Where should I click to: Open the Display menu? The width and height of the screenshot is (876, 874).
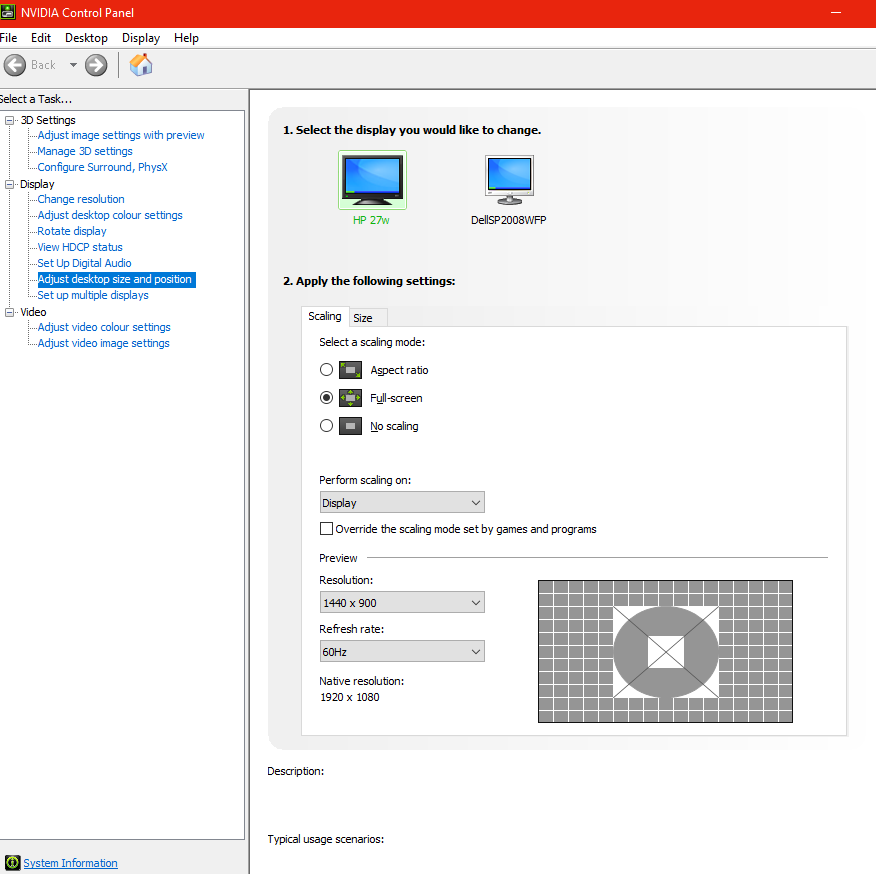[141, 38]
